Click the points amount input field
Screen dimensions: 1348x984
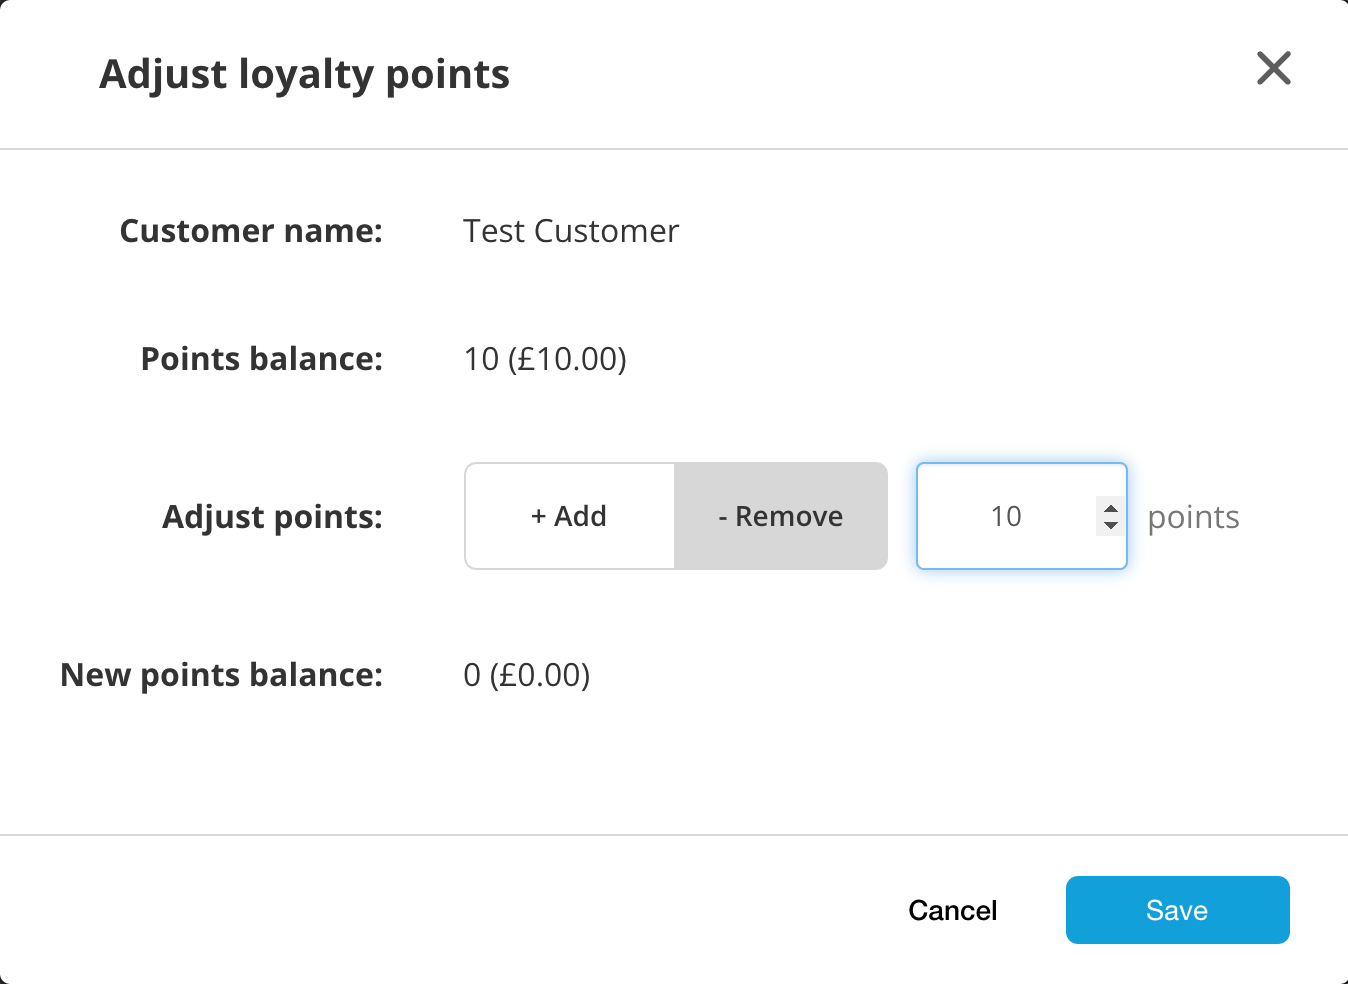pyautogui.click(x=1005, y=516)
